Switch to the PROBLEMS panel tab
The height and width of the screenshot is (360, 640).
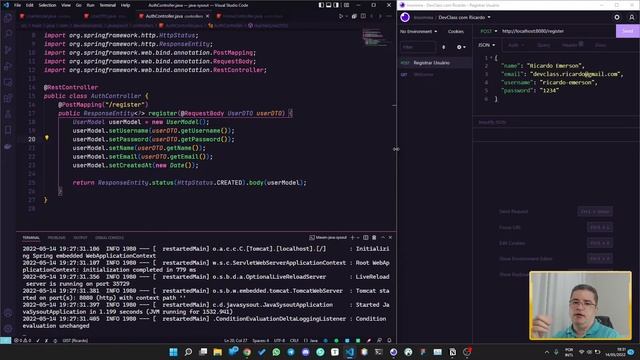(56, 238)
